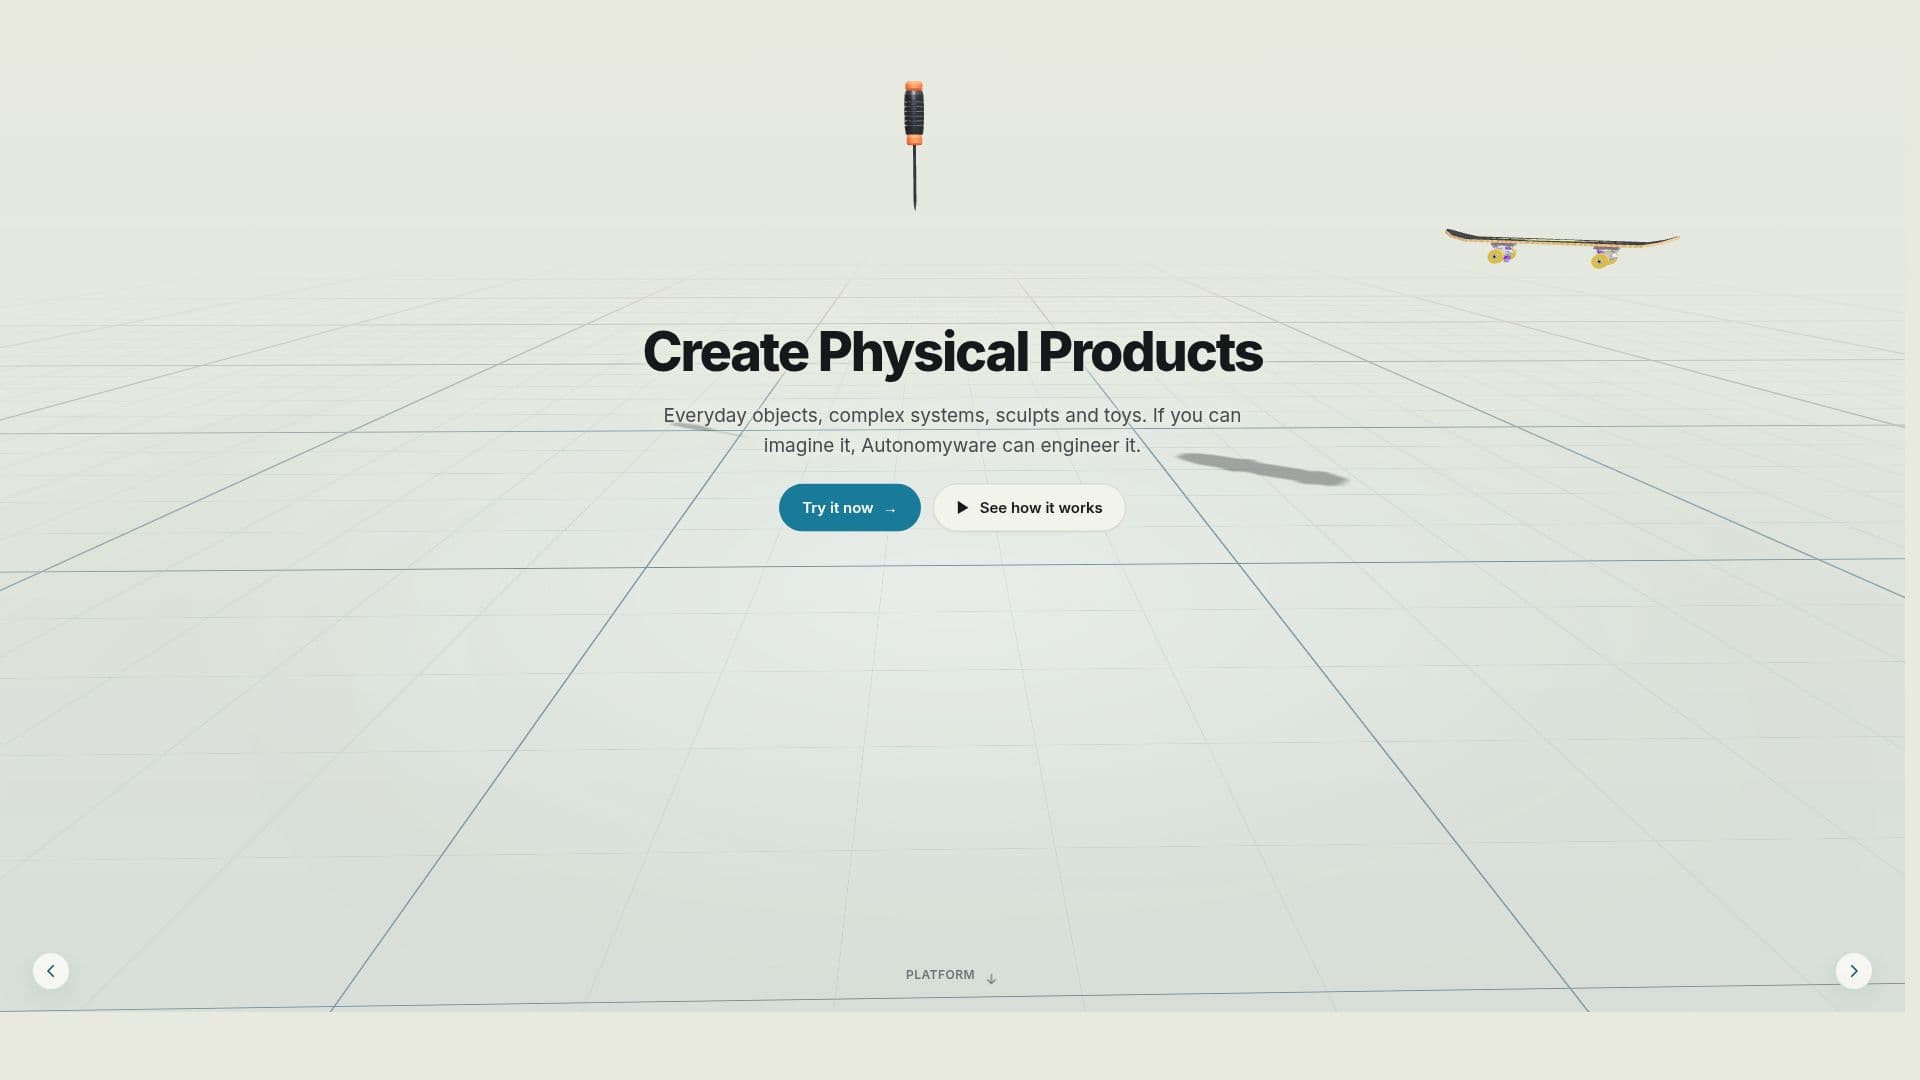Select the floating screwdriver model
The image size is (1920, 1080).
point(914,146)
